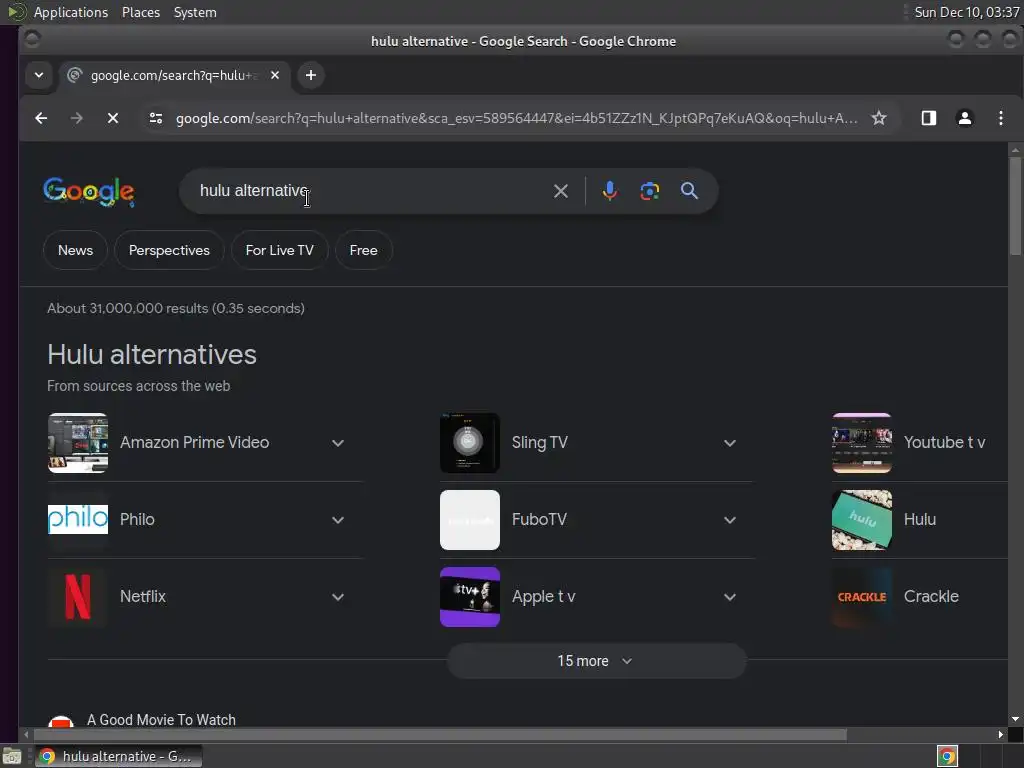This screenshot has height=768, width=1024.
Task: Go to the Google home logo
Action: 89,191
